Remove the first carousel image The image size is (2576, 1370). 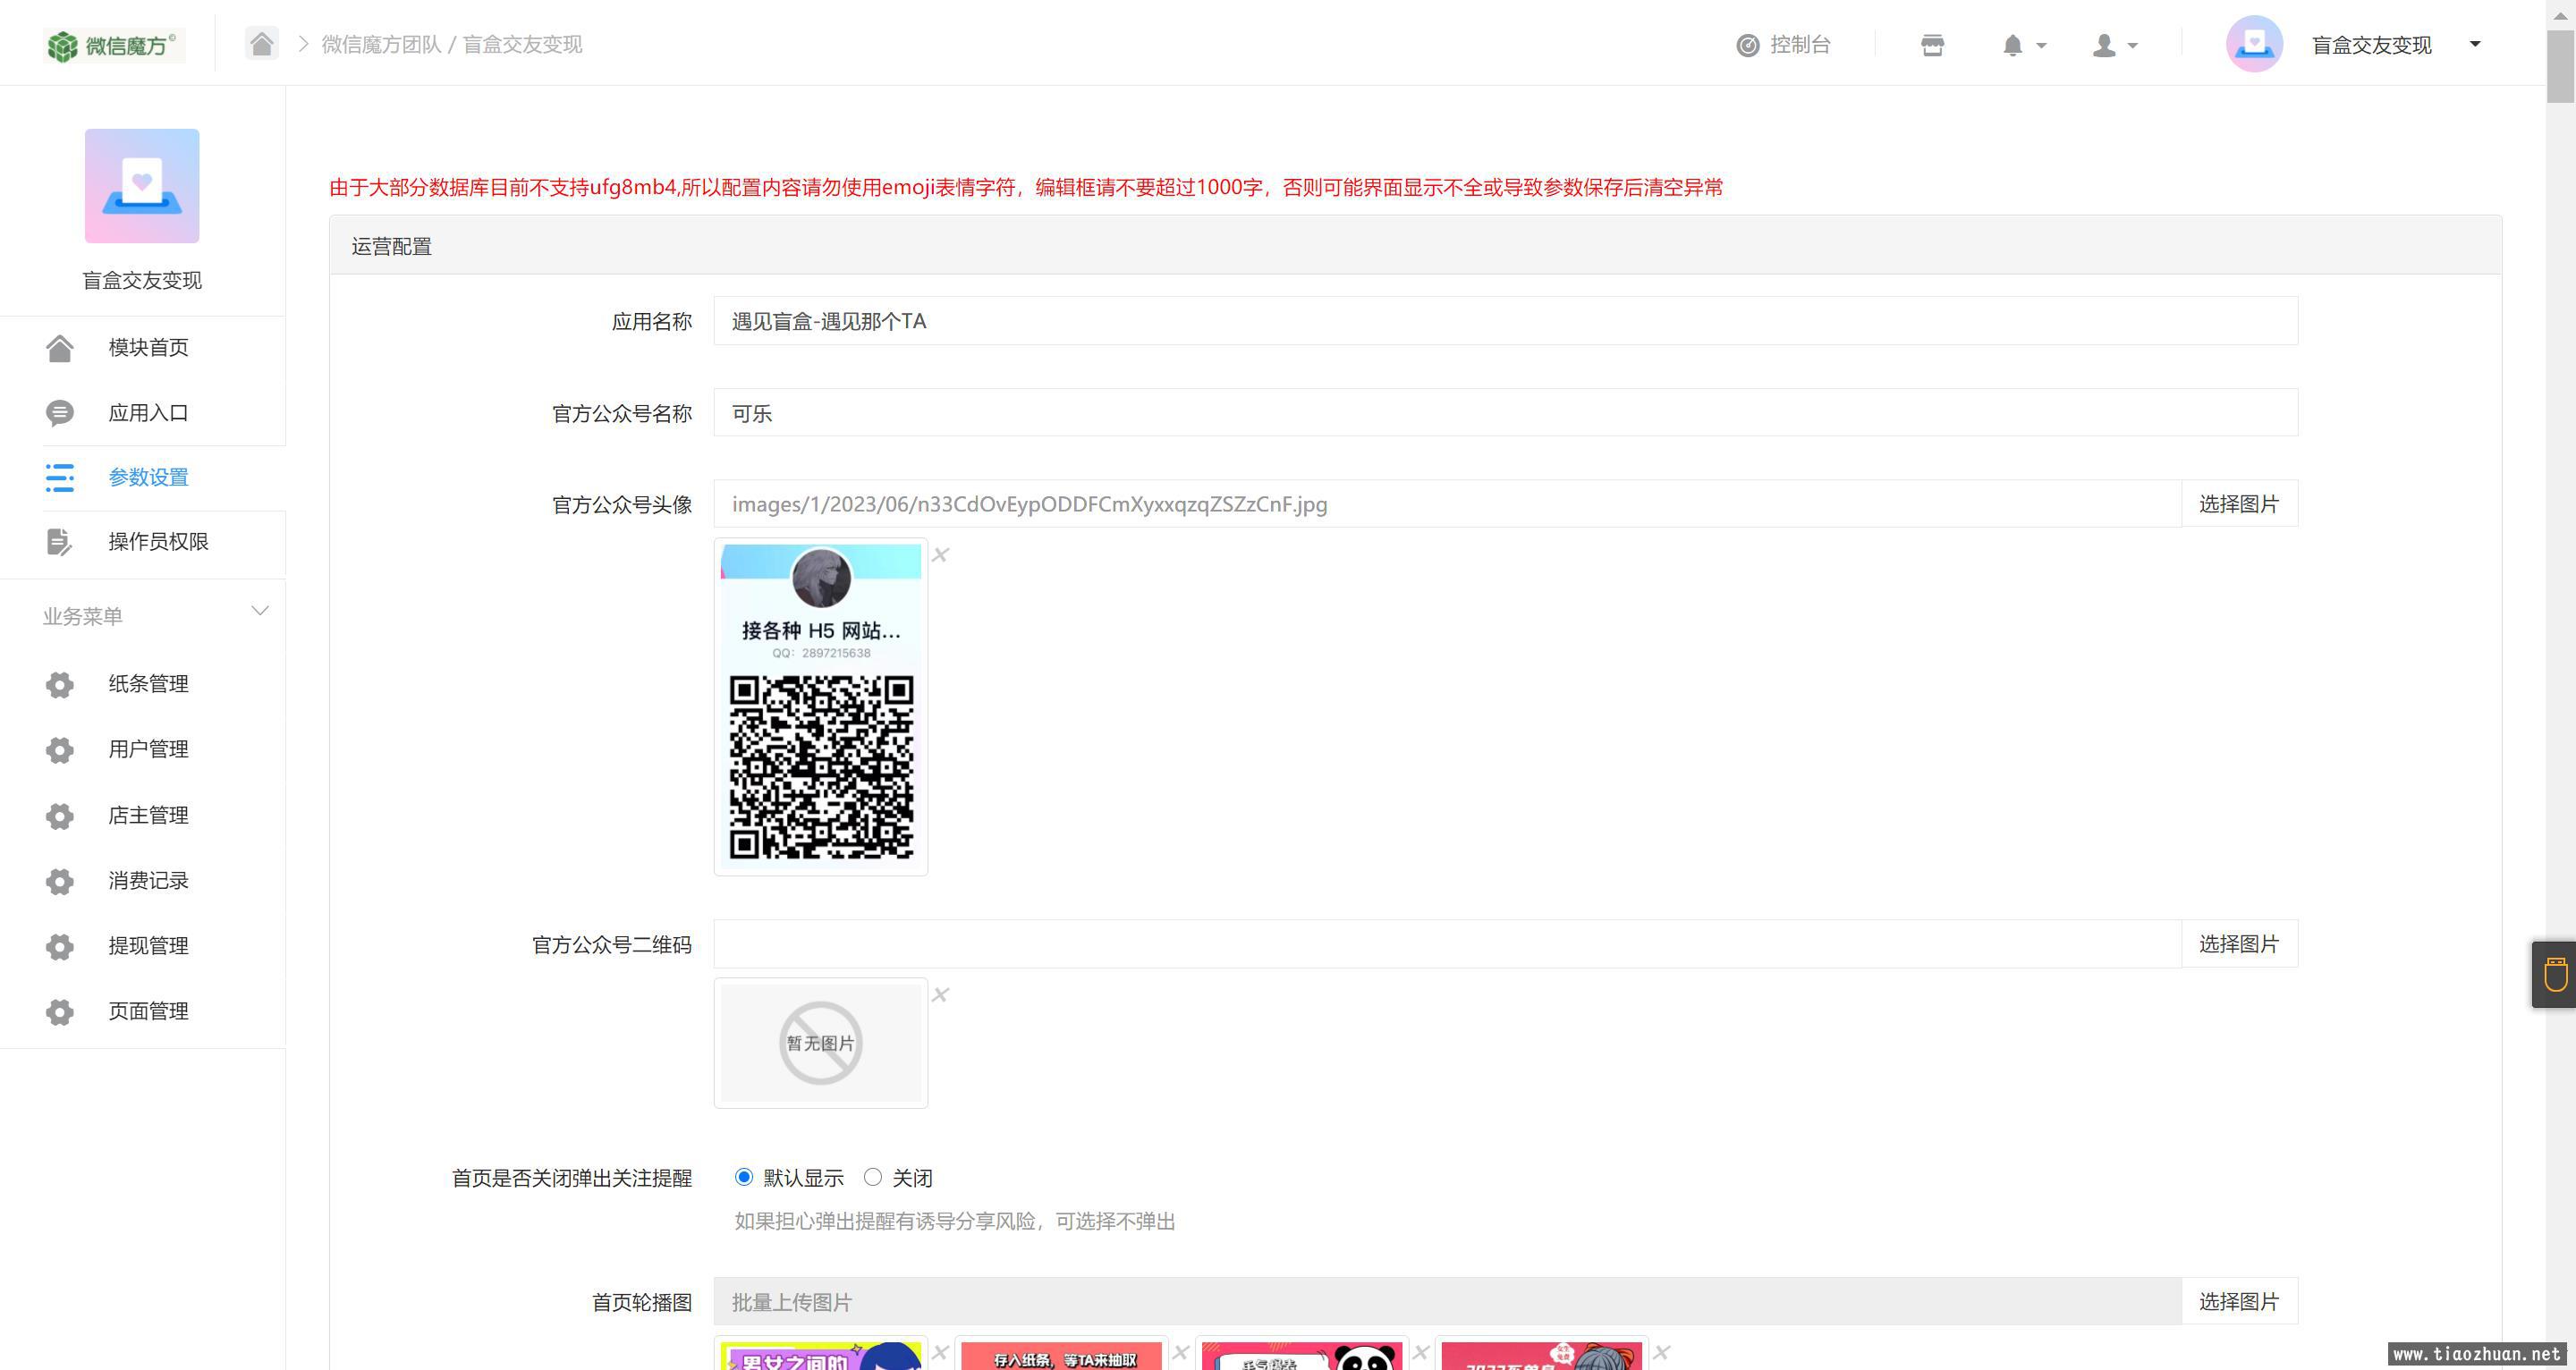[x=940, y=1353]
